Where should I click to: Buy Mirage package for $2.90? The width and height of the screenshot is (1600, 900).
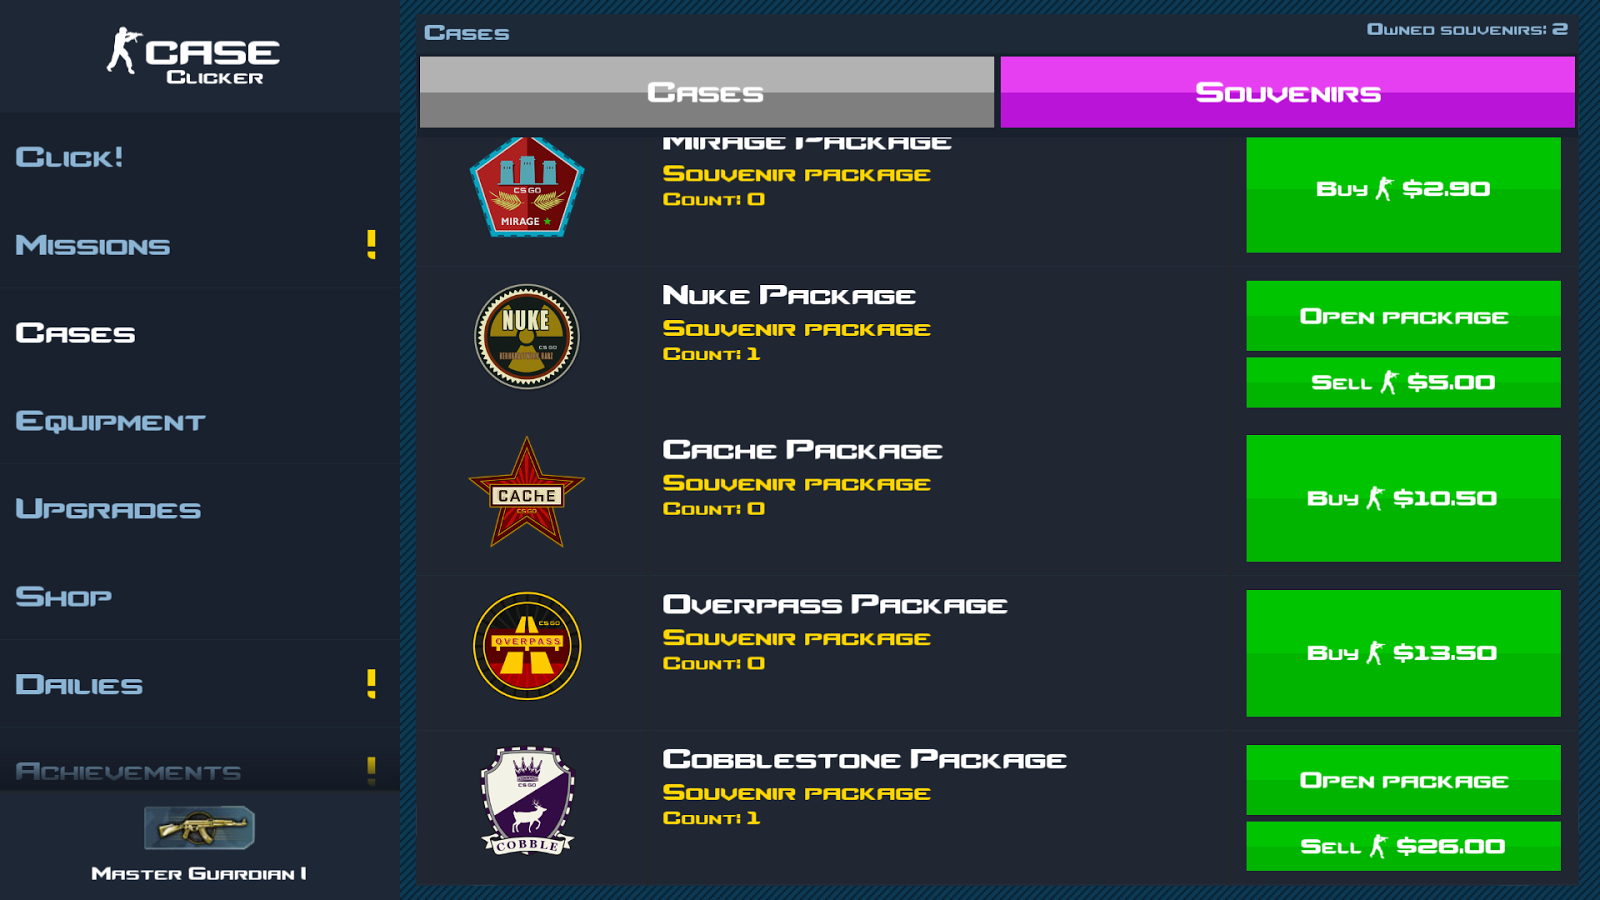[x=1403, y=194]
